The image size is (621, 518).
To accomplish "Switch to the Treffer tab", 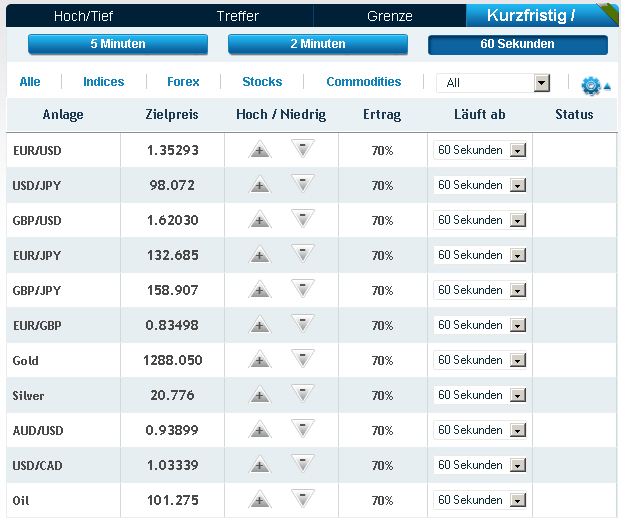I will pyautogui.click(x=237, y=16).
